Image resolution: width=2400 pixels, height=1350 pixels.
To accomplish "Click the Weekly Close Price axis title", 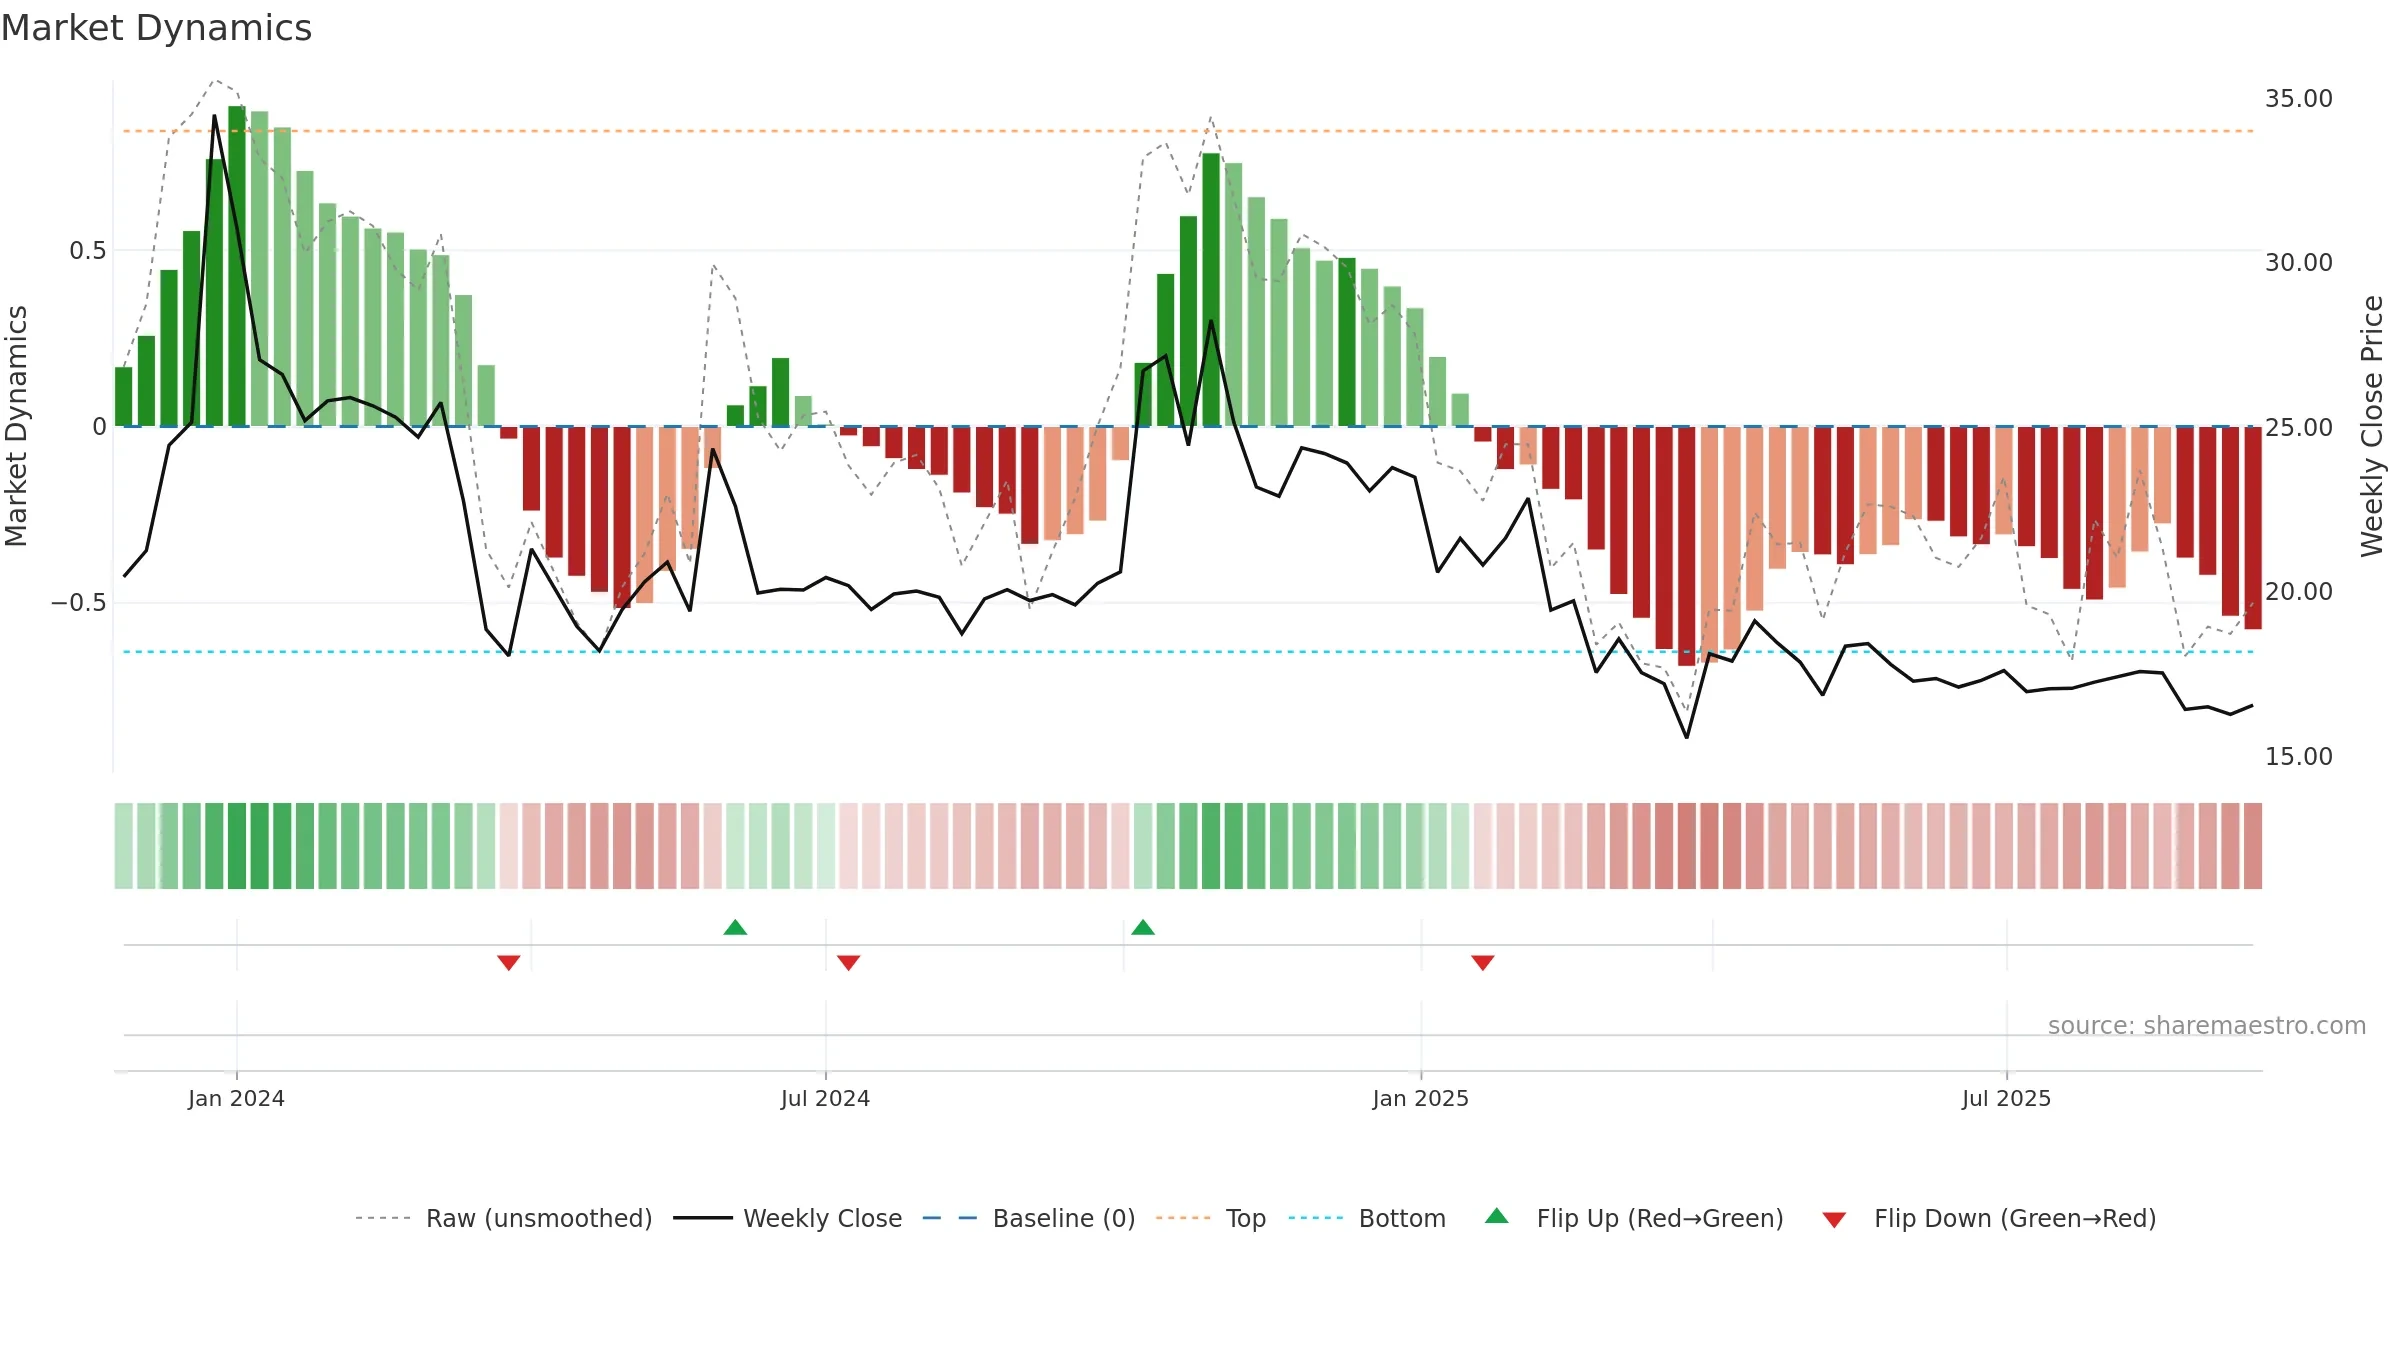I will 2373,426.
